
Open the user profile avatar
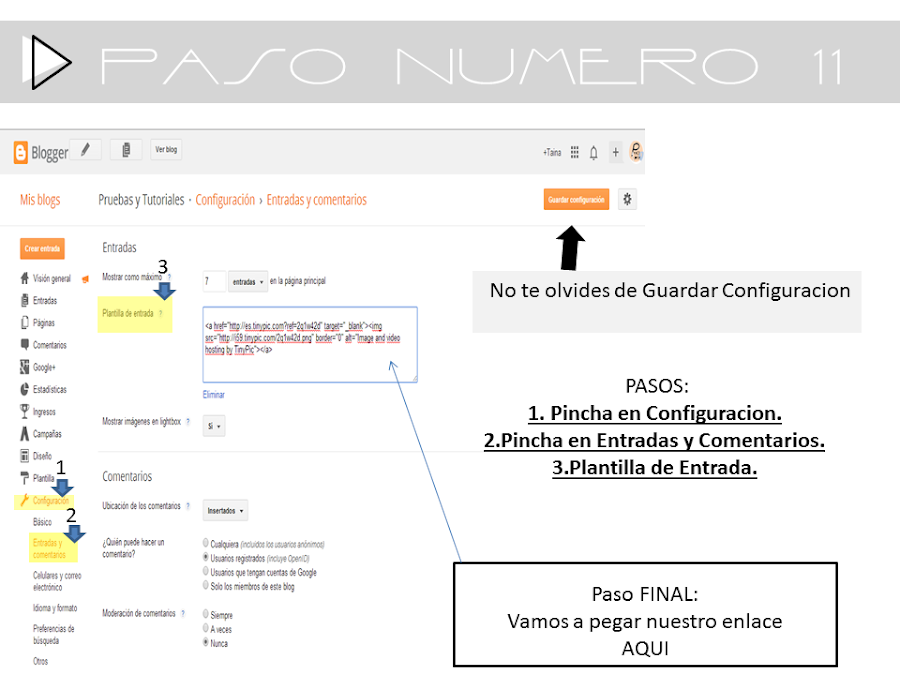[x=636, y=152]
